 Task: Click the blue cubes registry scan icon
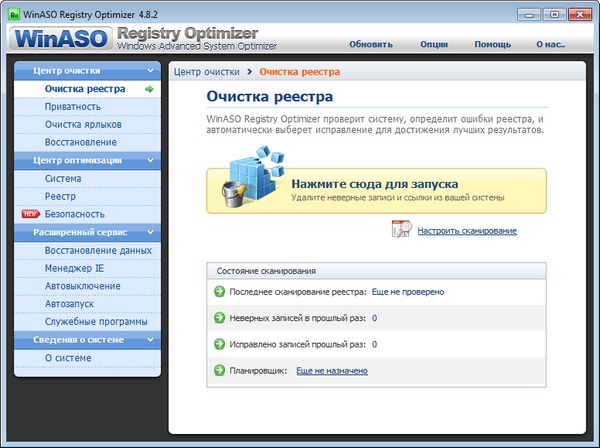248,176
